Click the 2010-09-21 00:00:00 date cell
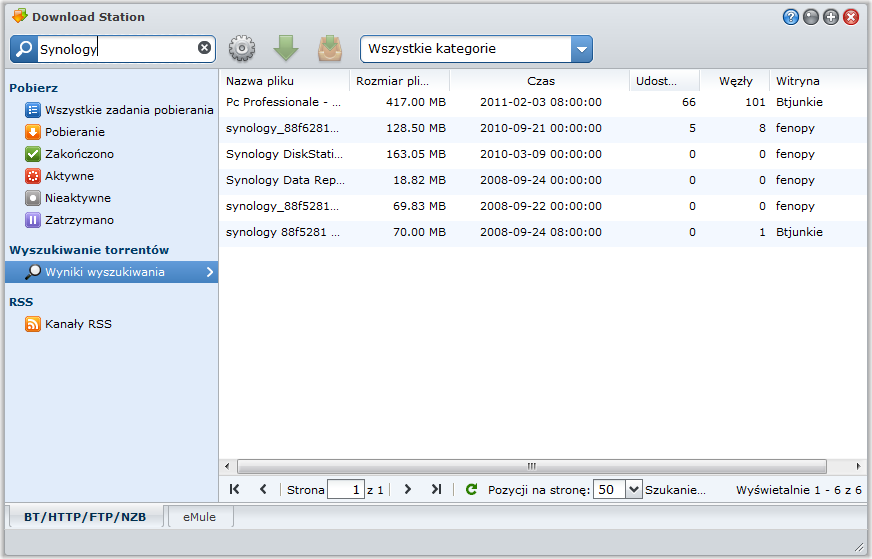 click(541, 128)
